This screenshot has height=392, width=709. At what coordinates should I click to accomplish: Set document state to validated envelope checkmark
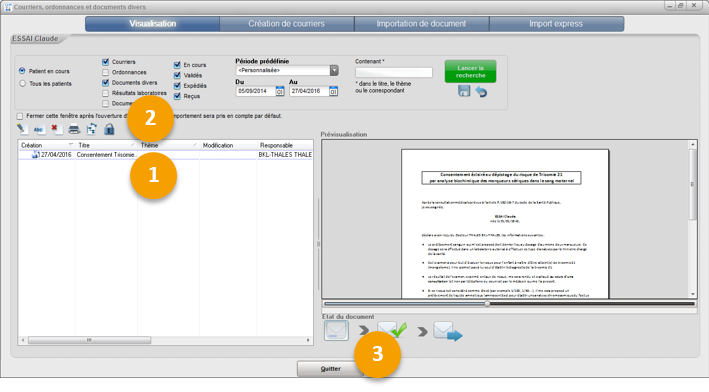tap(392, 331)
